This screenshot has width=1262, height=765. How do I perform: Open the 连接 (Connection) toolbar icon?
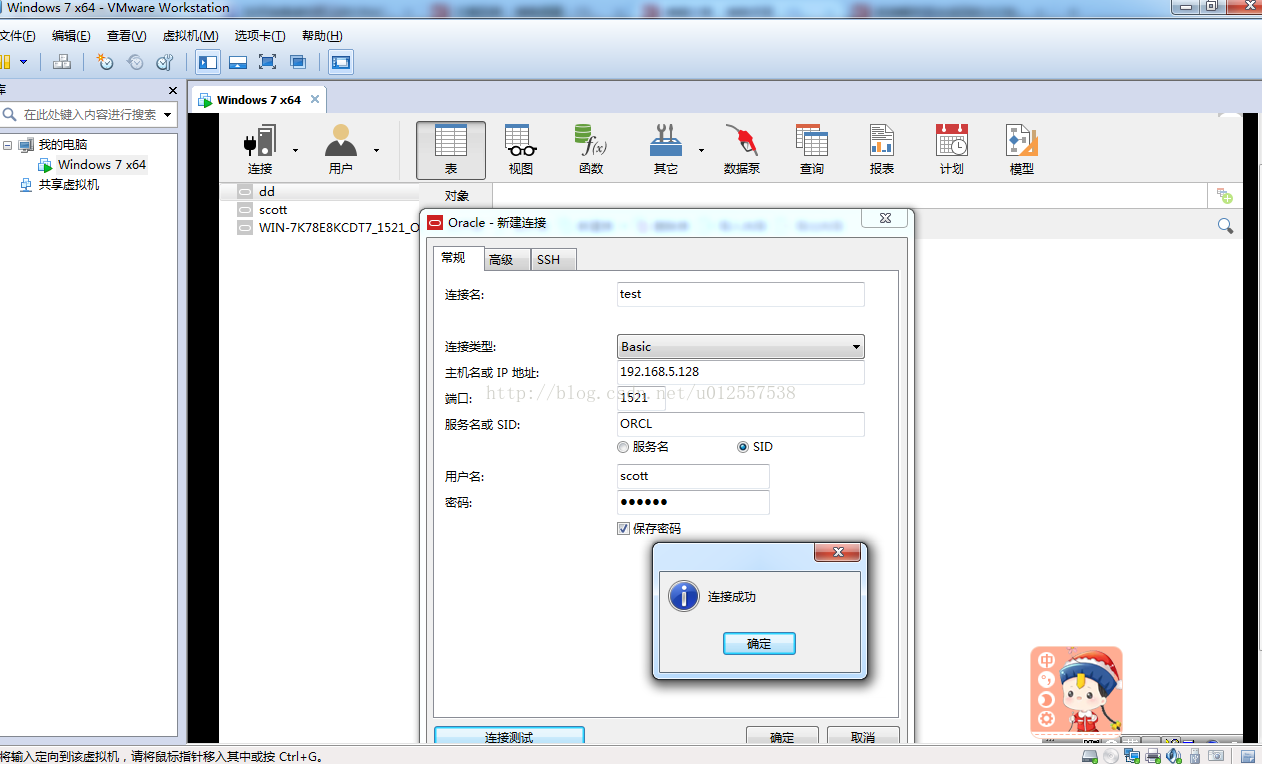[260, 150]
